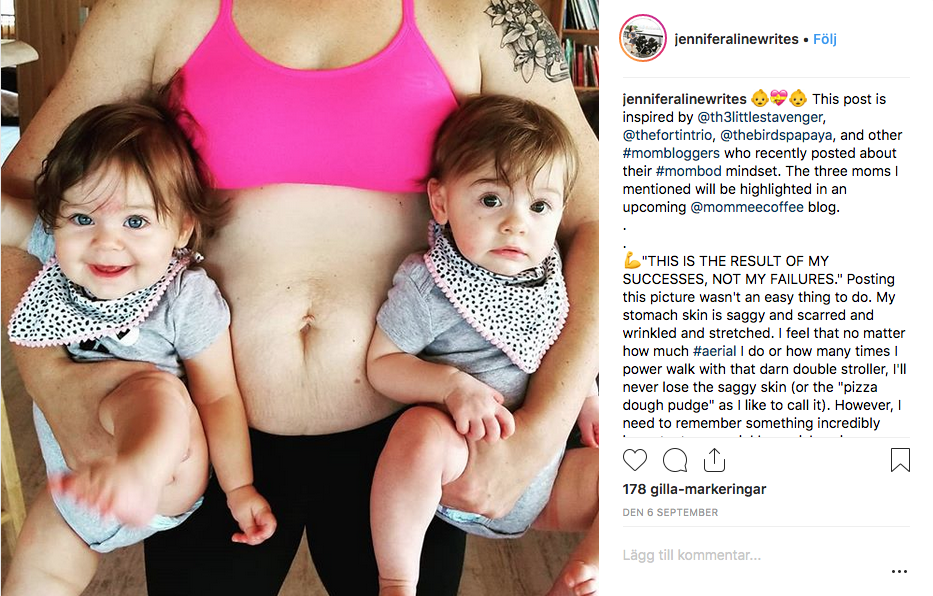Save post with bookmark icon
933x596 pixels.
tap(900, 460)
